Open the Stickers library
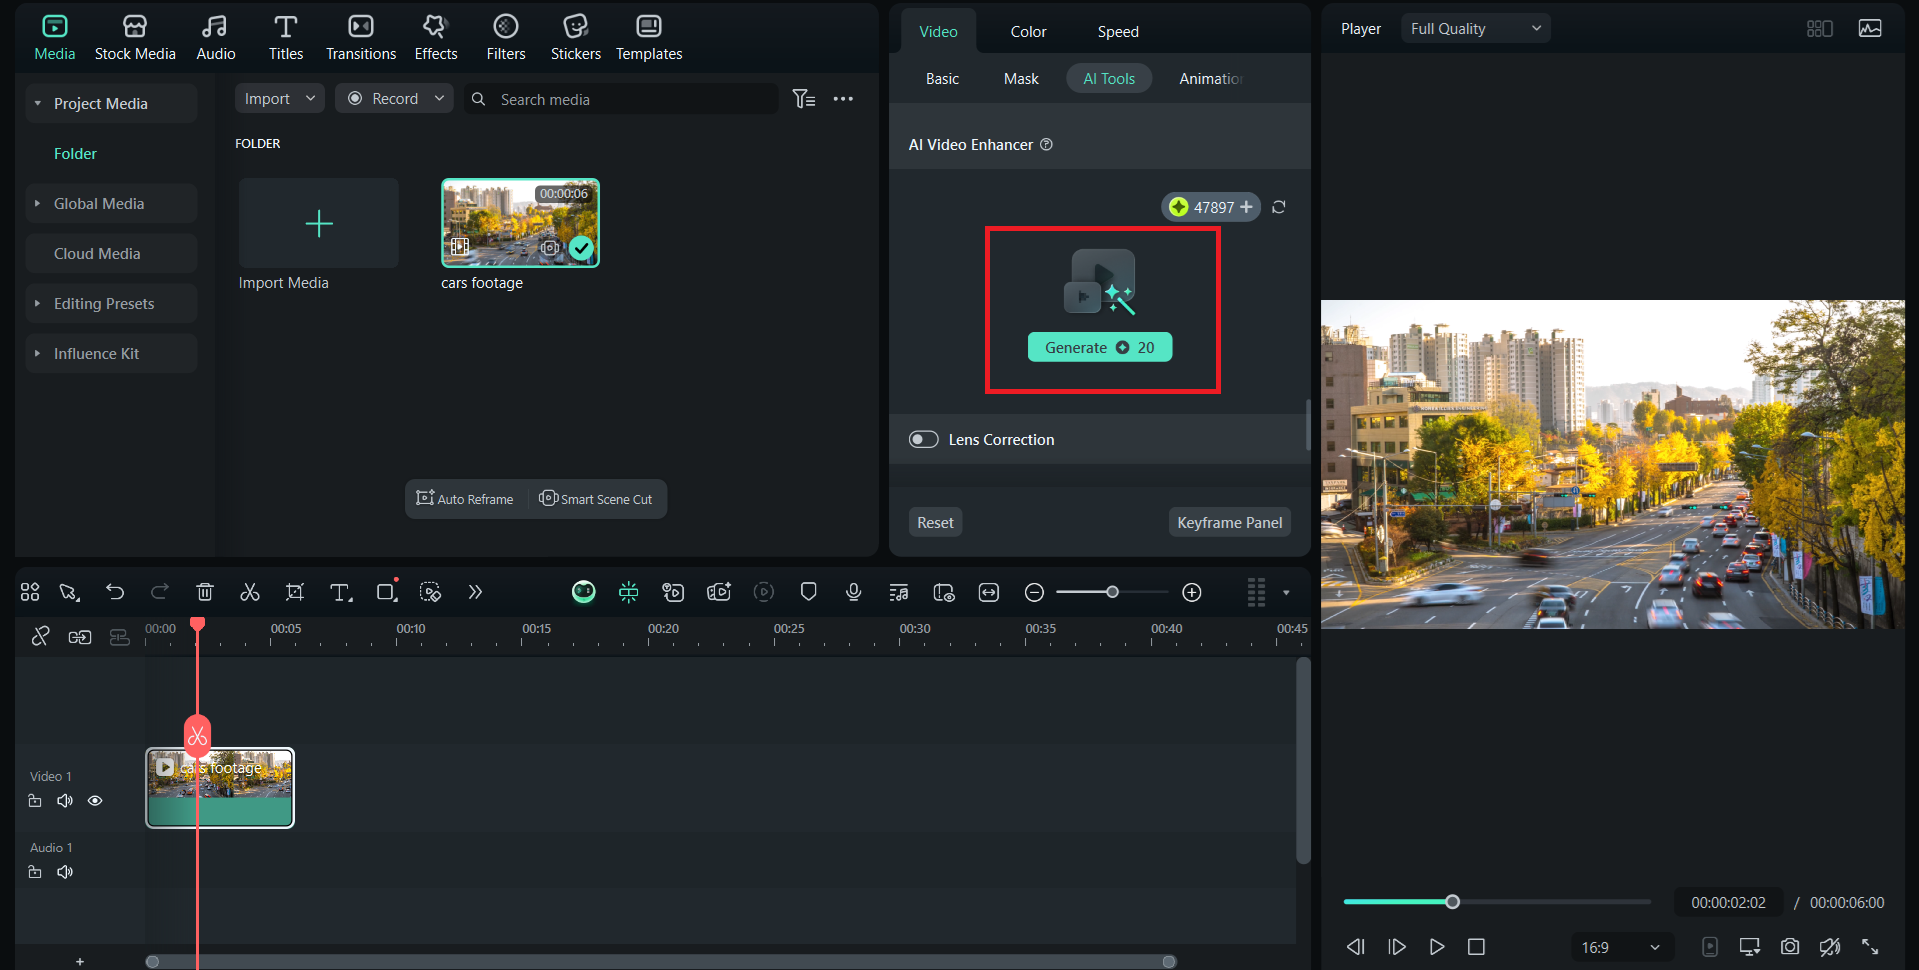Image resolution: width=1919 pixels, height=970 pixels. pyautogui.click(x=576, y=38)
